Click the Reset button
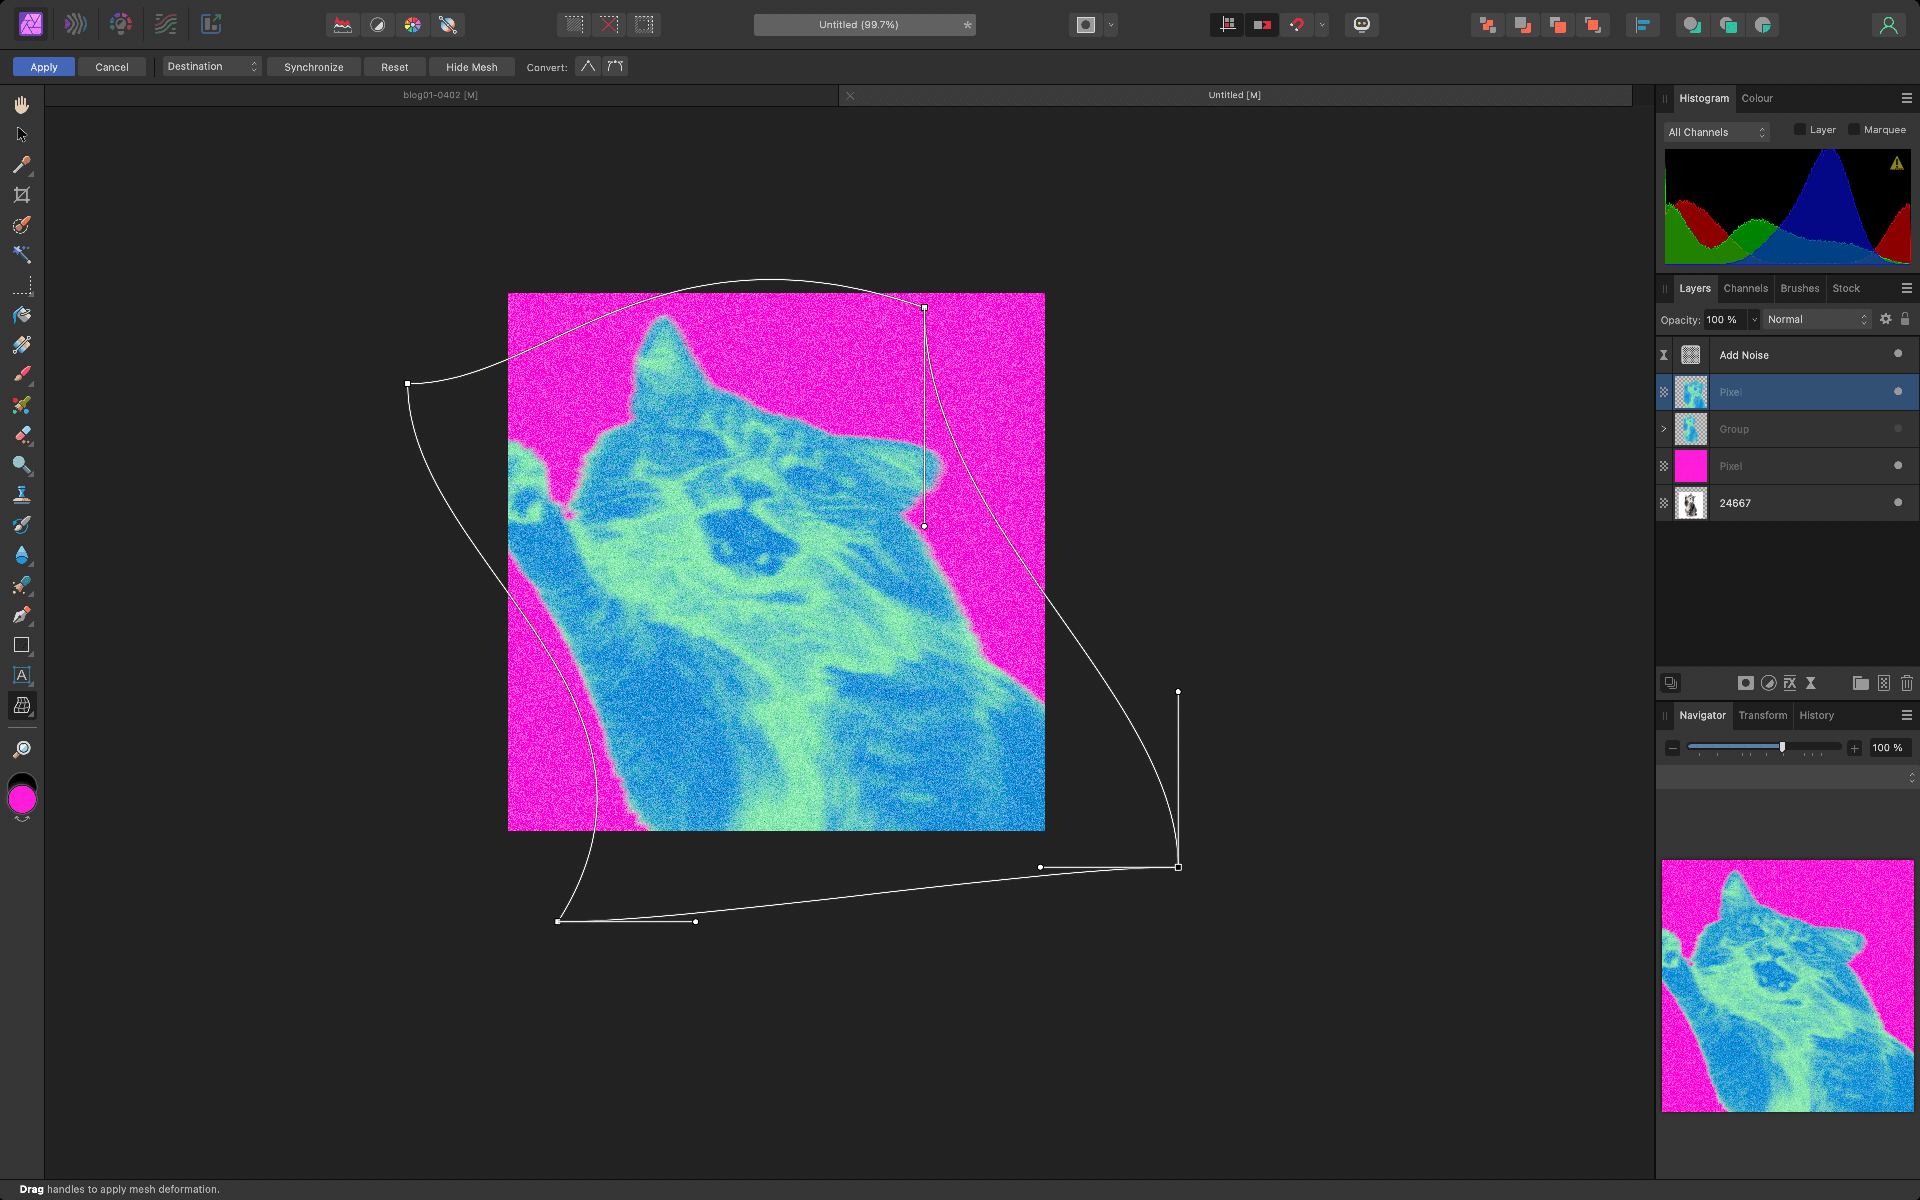This screenshot has width=1920, height=1200. (x=394, y=66)
